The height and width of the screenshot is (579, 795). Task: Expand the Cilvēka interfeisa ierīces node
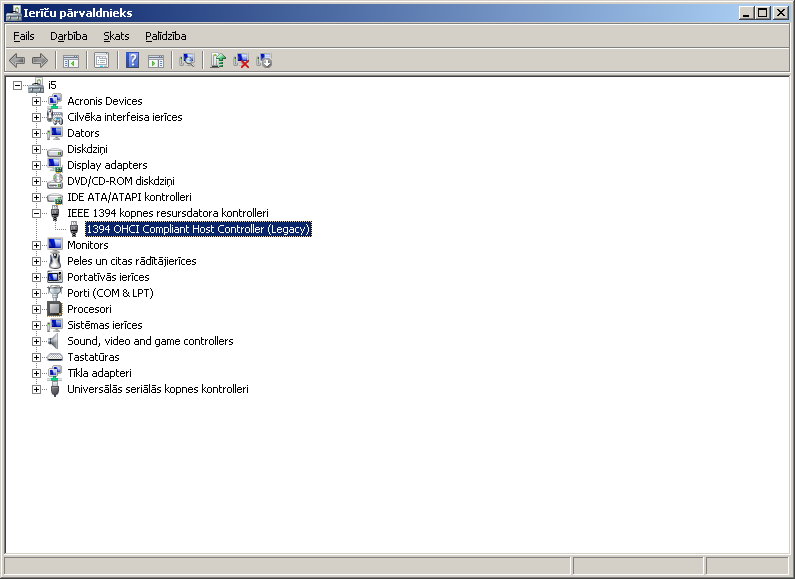click(37, 117)
